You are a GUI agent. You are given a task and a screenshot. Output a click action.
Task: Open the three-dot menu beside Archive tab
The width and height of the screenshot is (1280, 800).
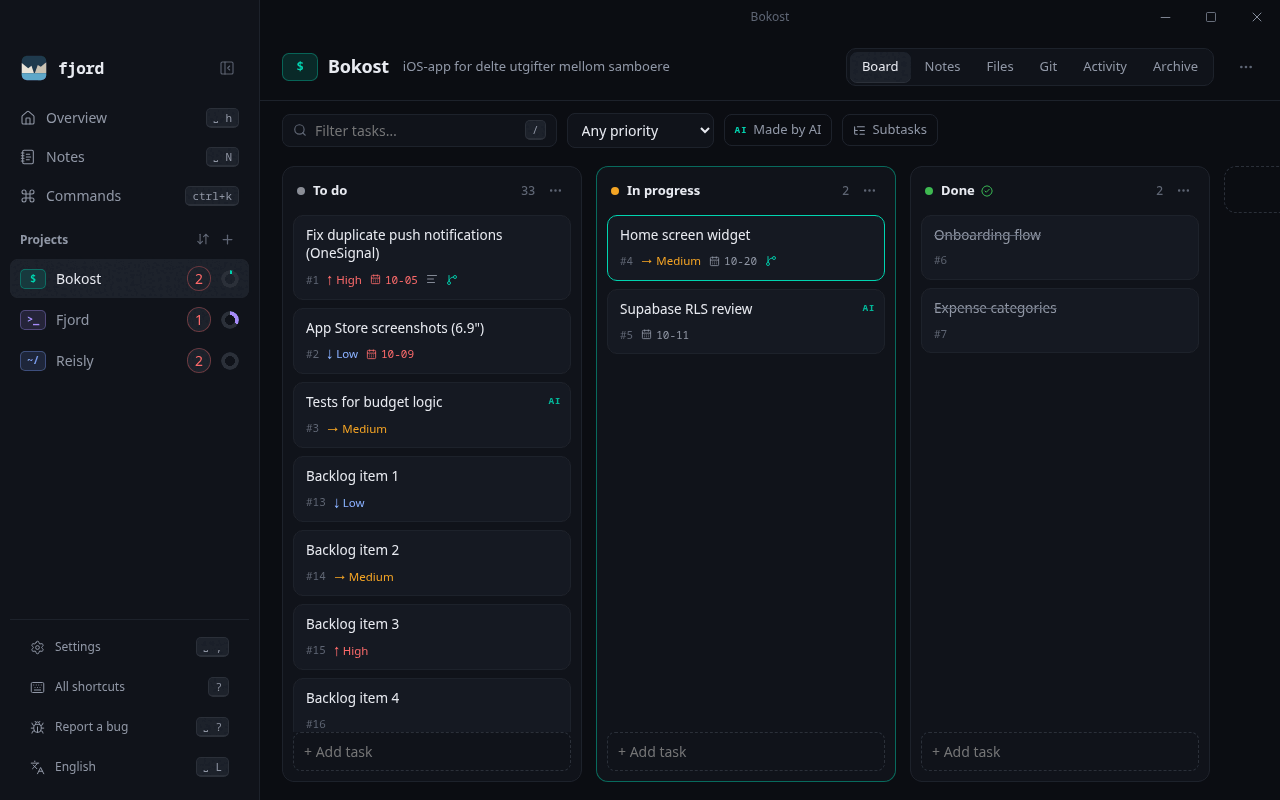(x=1246, y=67)
